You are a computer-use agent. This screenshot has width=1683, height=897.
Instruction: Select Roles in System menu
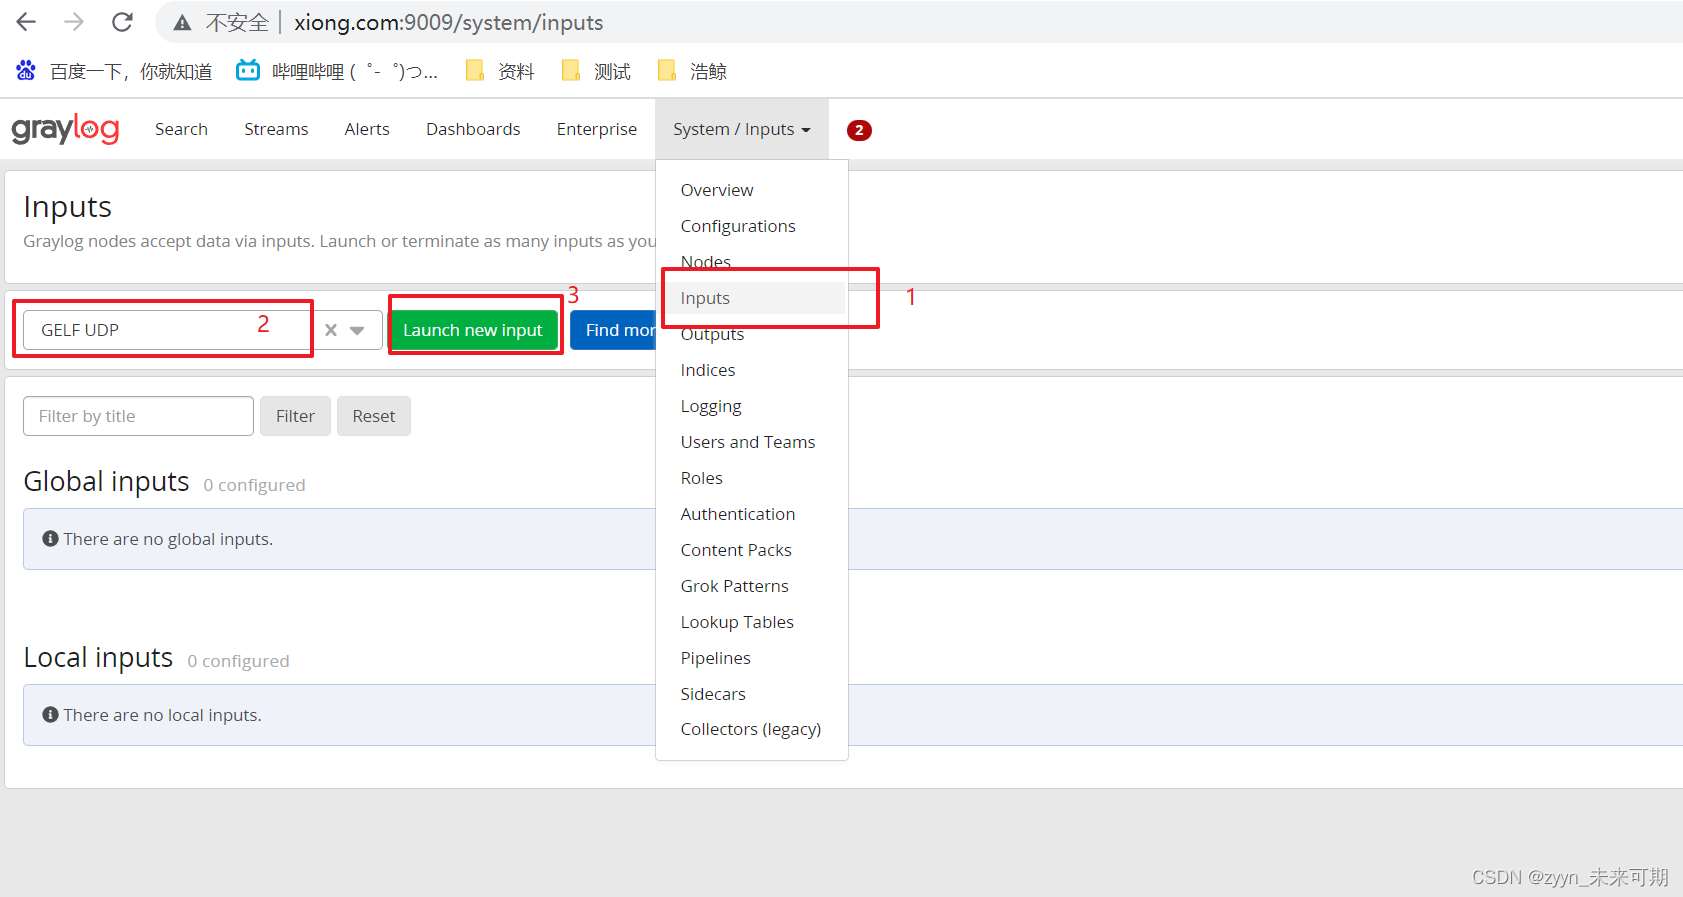pos(702,478)
